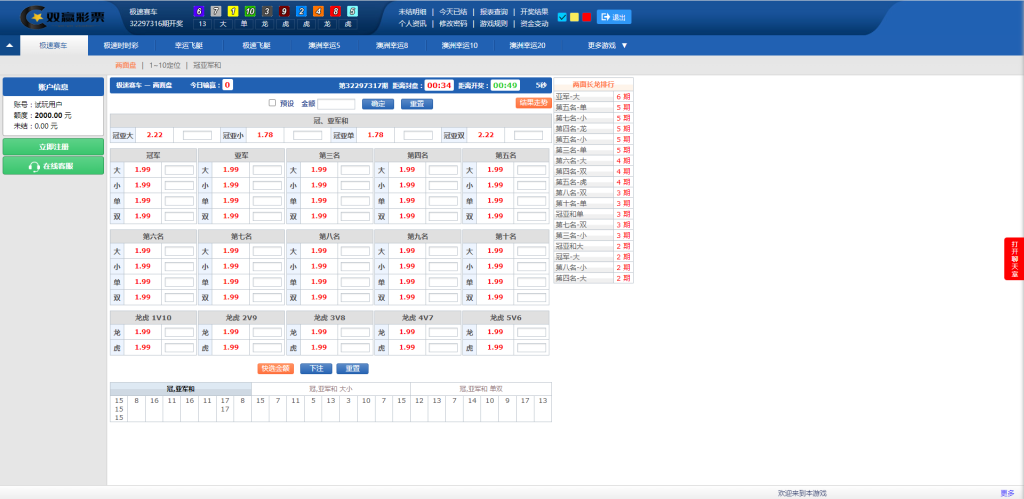Pick the yellow theme color swatch

[x=574, y=17]
